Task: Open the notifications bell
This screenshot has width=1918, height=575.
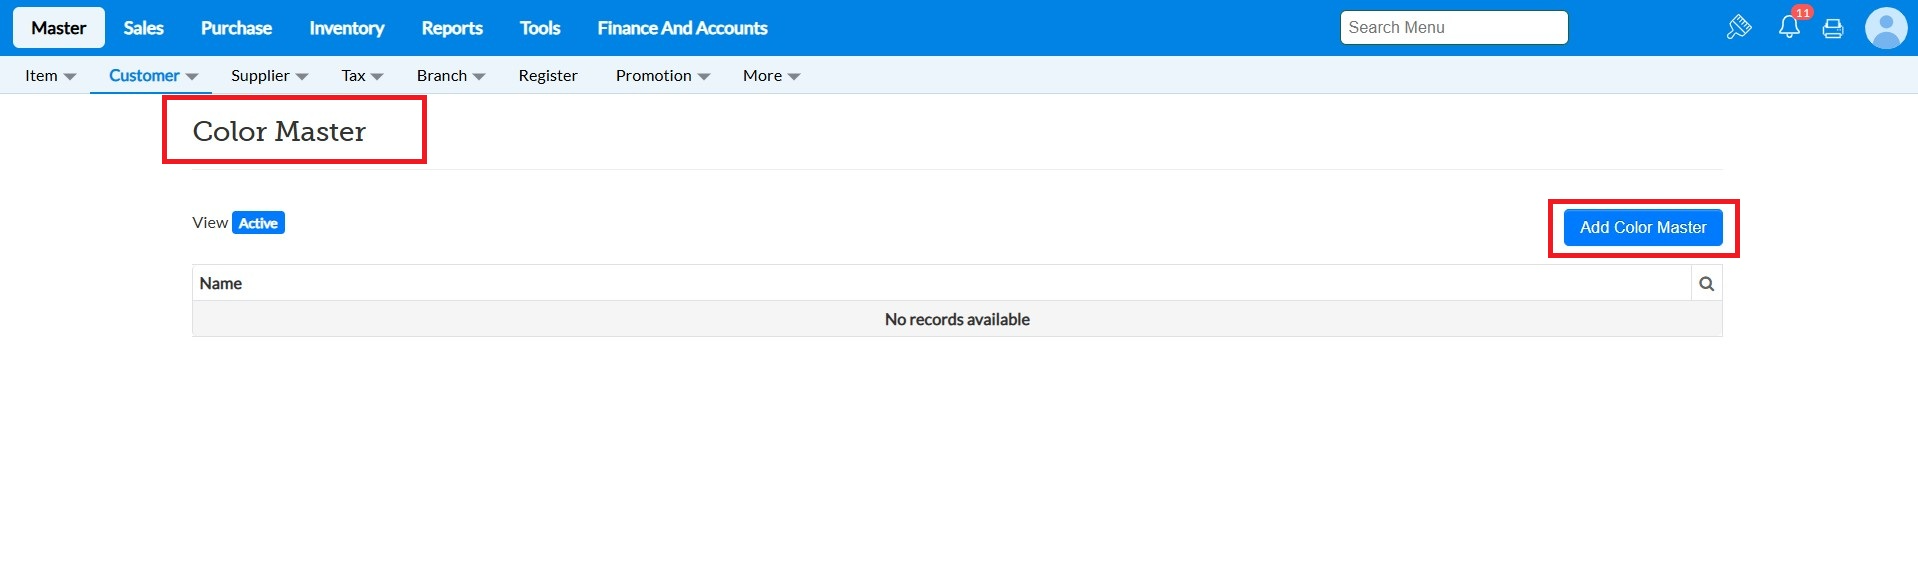Action: (x=1789, y=27)
